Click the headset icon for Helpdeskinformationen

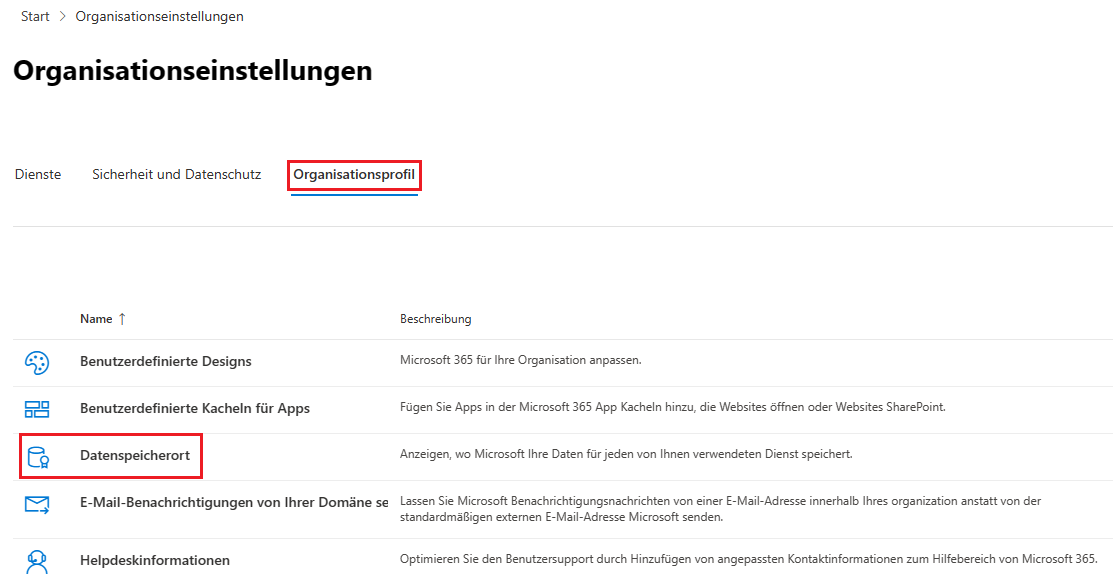[37, 561]
